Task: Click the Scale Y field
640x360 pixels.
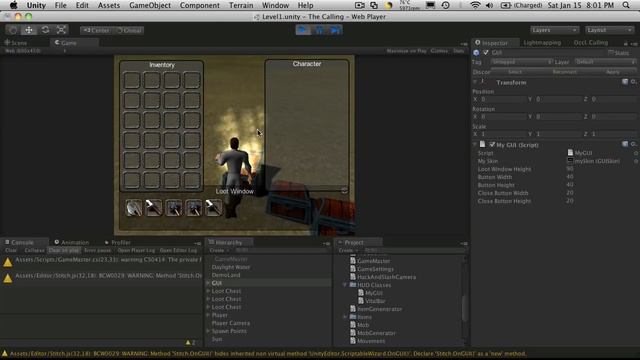Action: [x=558, y=134]
